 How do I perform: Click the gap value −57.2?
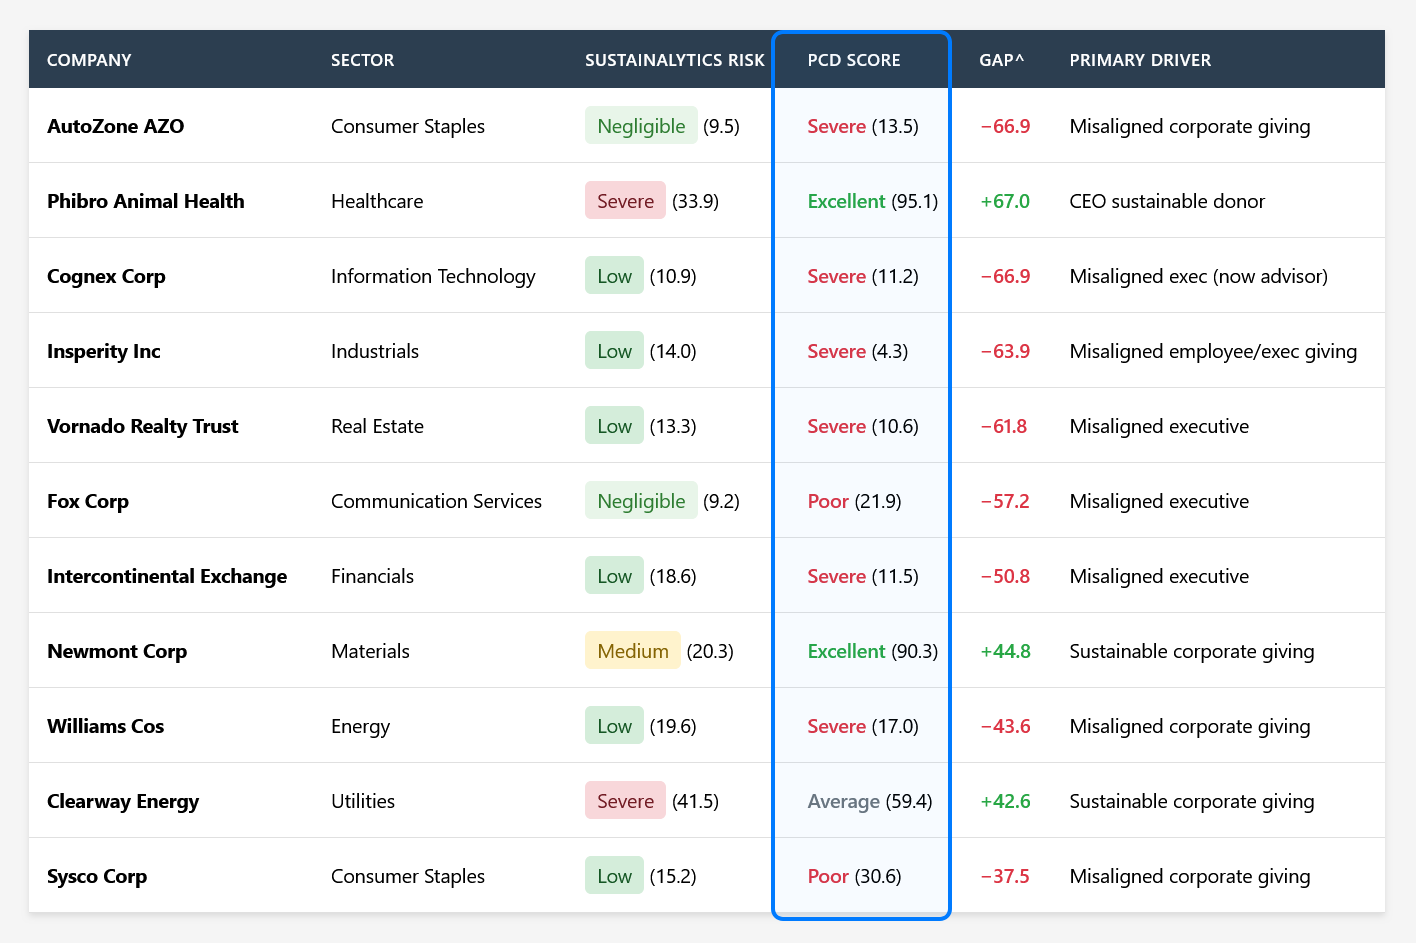[1005, 501]
